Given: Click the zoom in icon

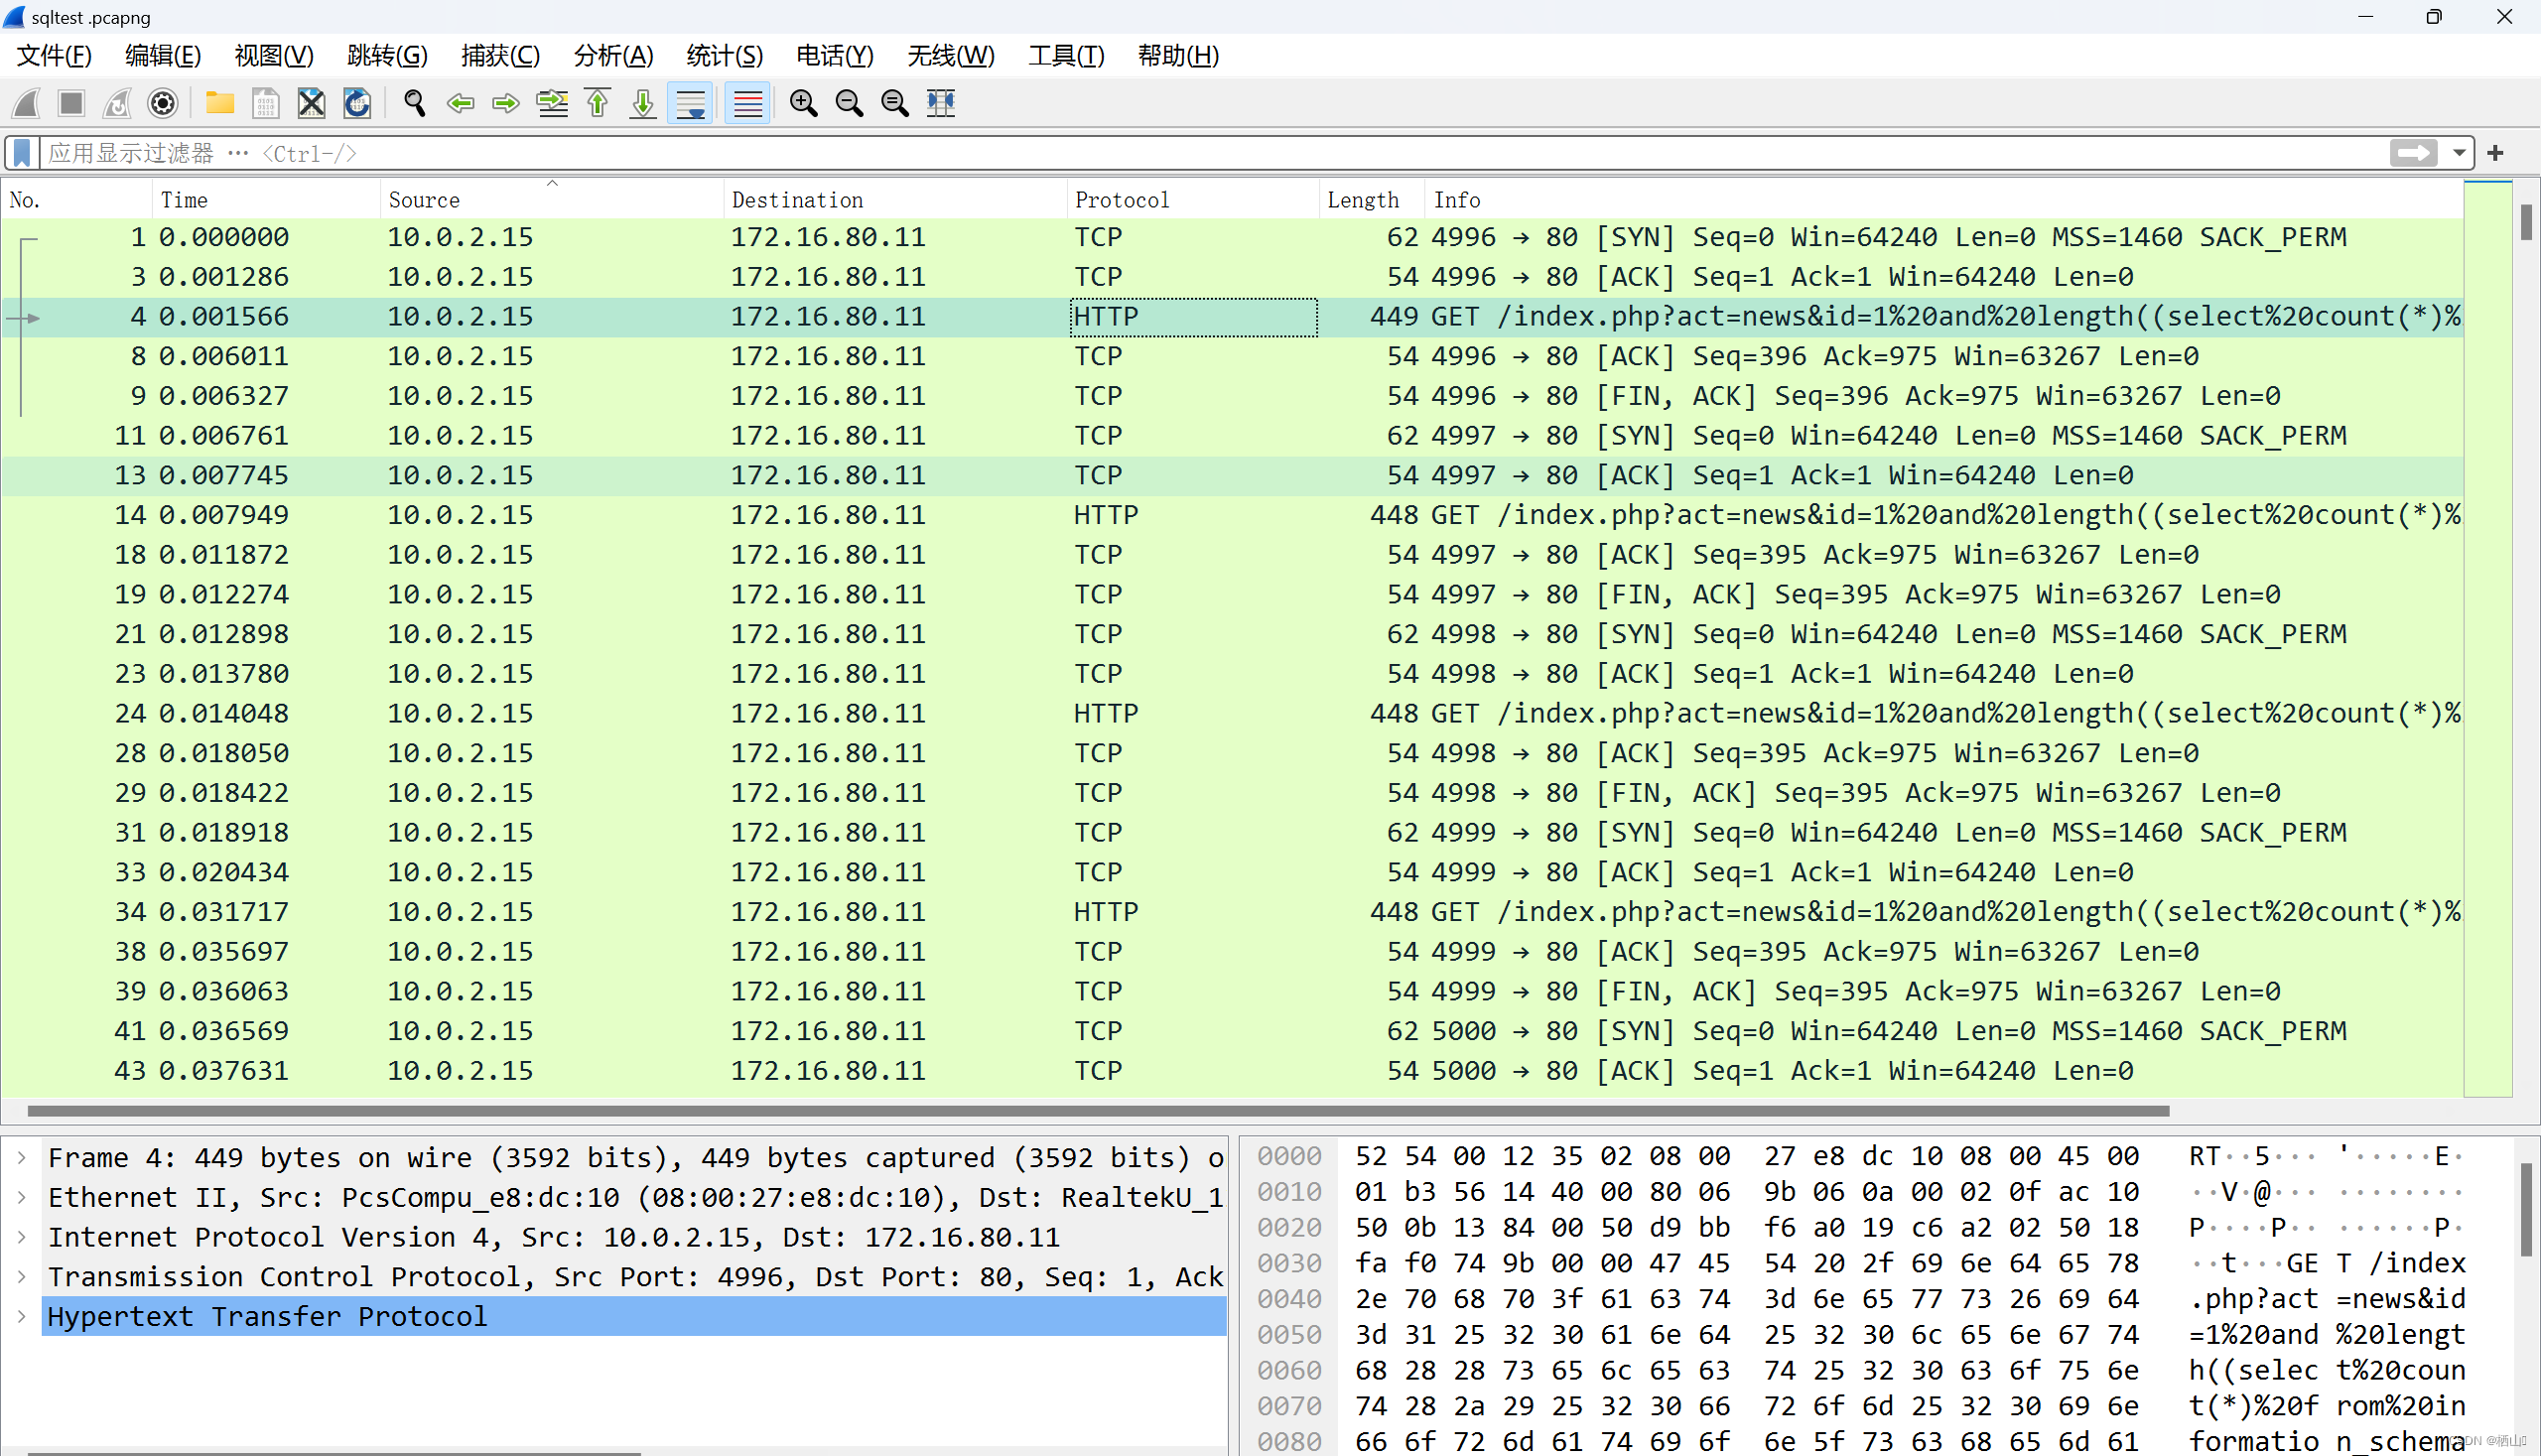Looking at the screenshot, I should pos(803,103).
